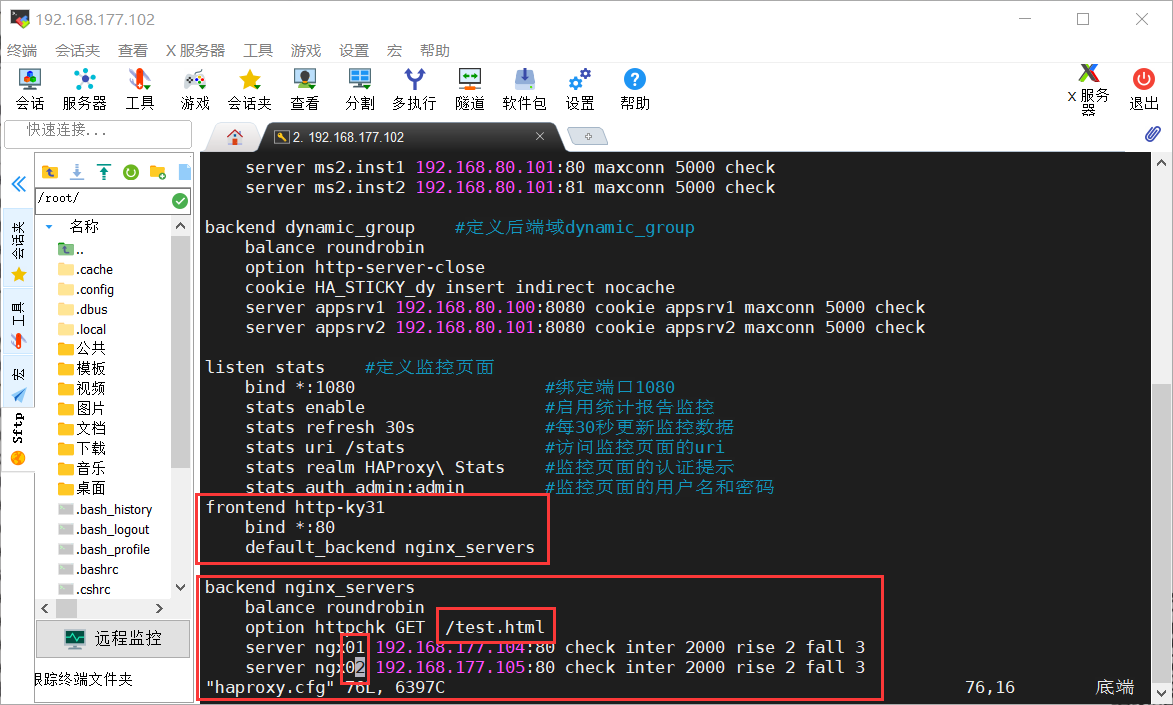Click the 快速连接 quick connect field
This screenshot has height=705, width=1173.
point(98,133)
